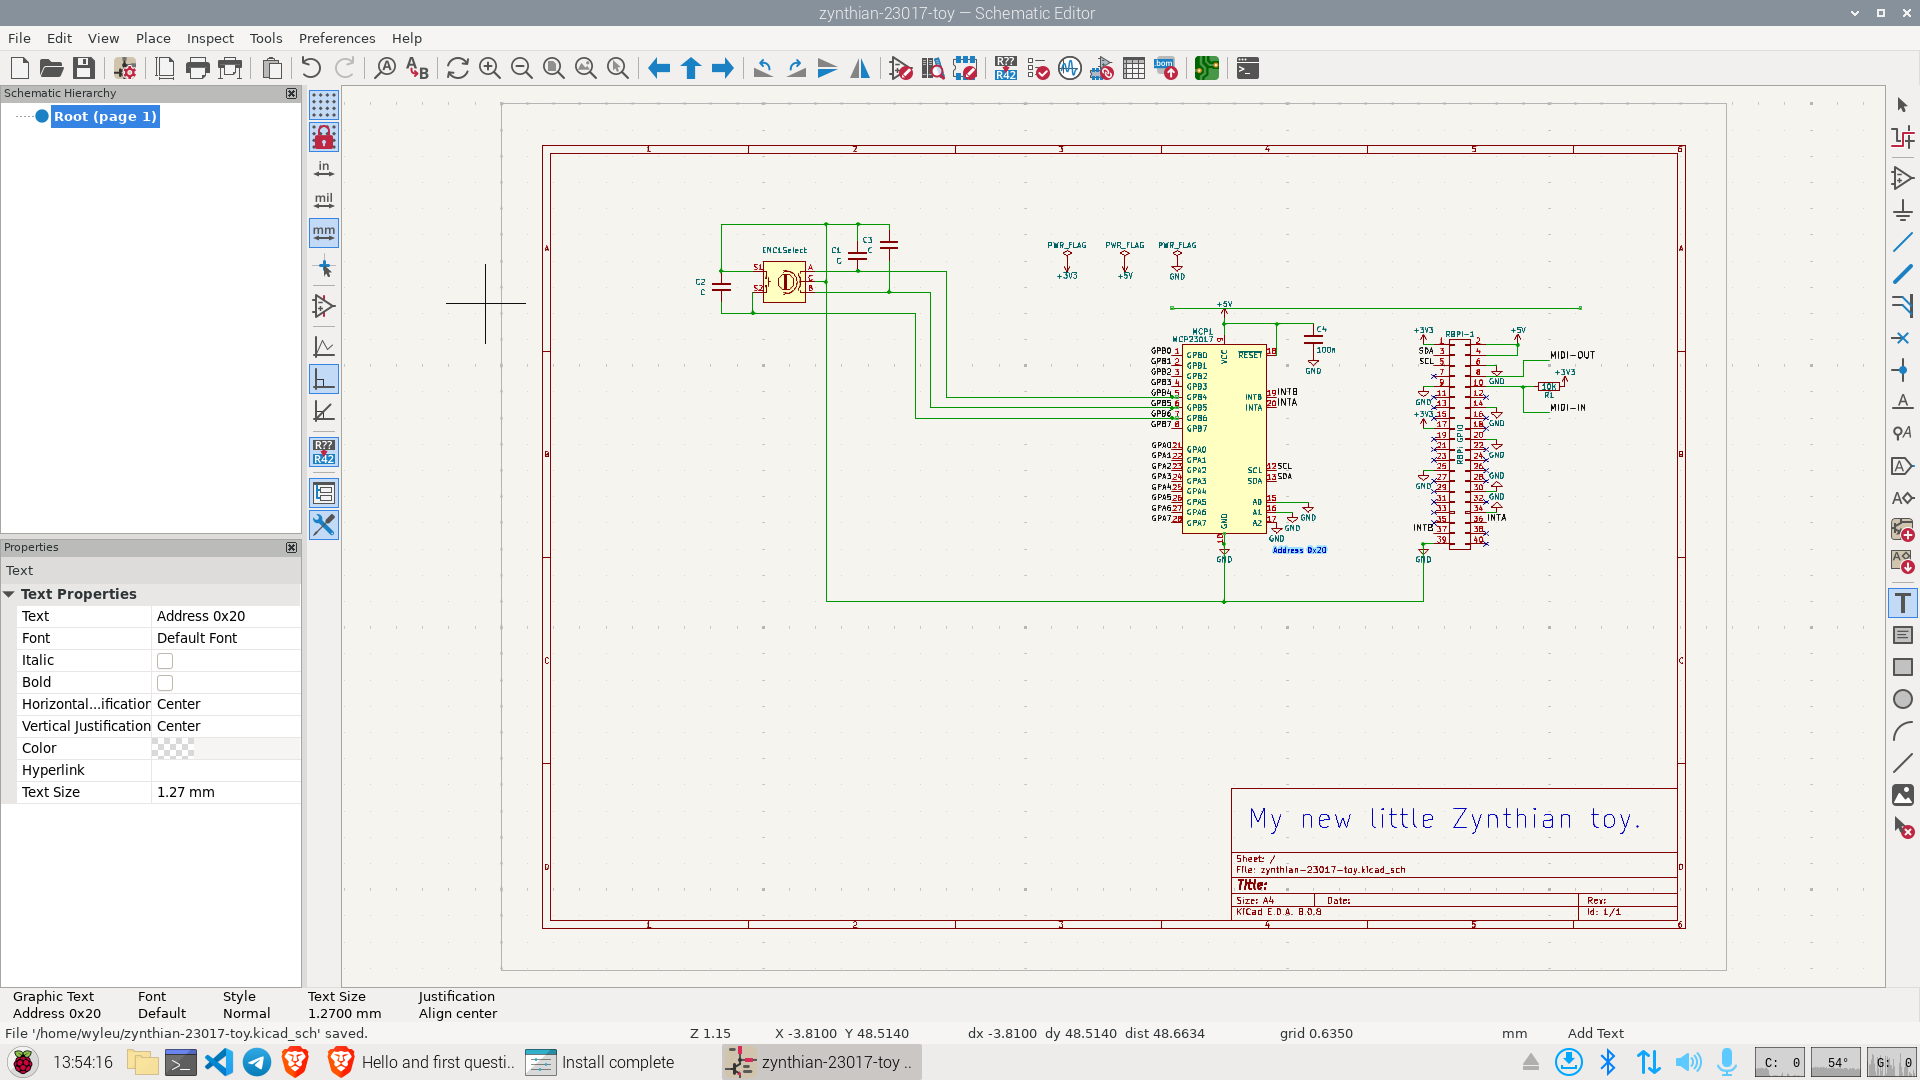1920x1080 pixels.
Task: Open the Horizontal justification dropdown
Action: [x=225, y=704]
